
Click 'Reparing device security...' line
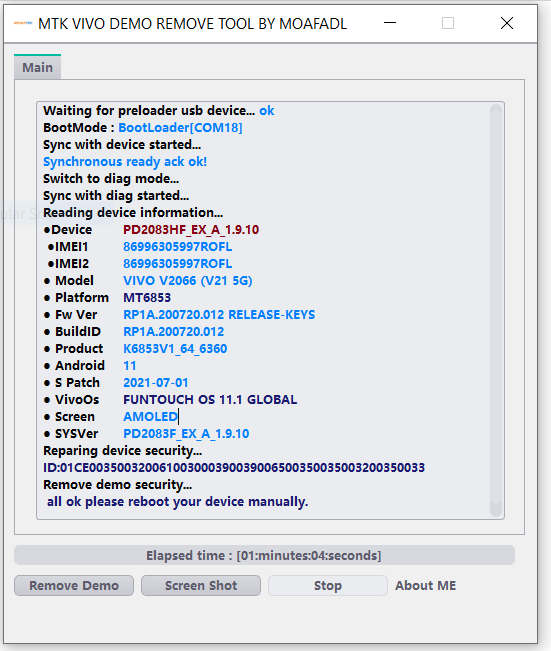click(122, 450)
